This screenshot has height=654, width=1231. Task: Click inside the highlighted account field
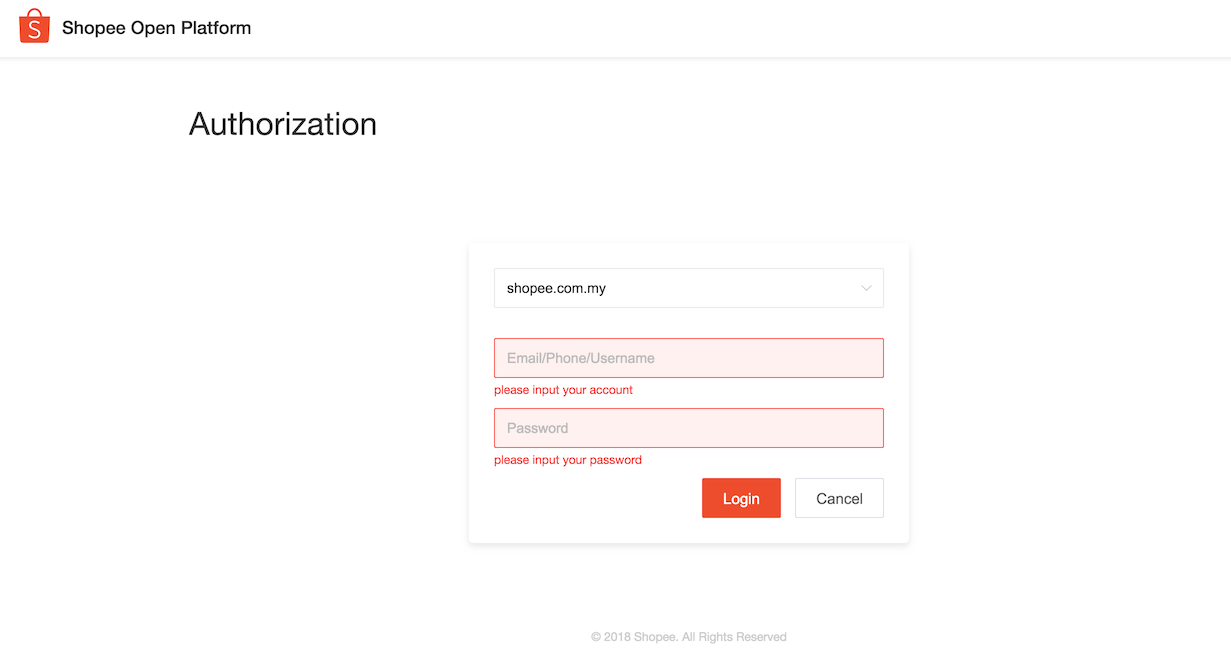(689, 357)
